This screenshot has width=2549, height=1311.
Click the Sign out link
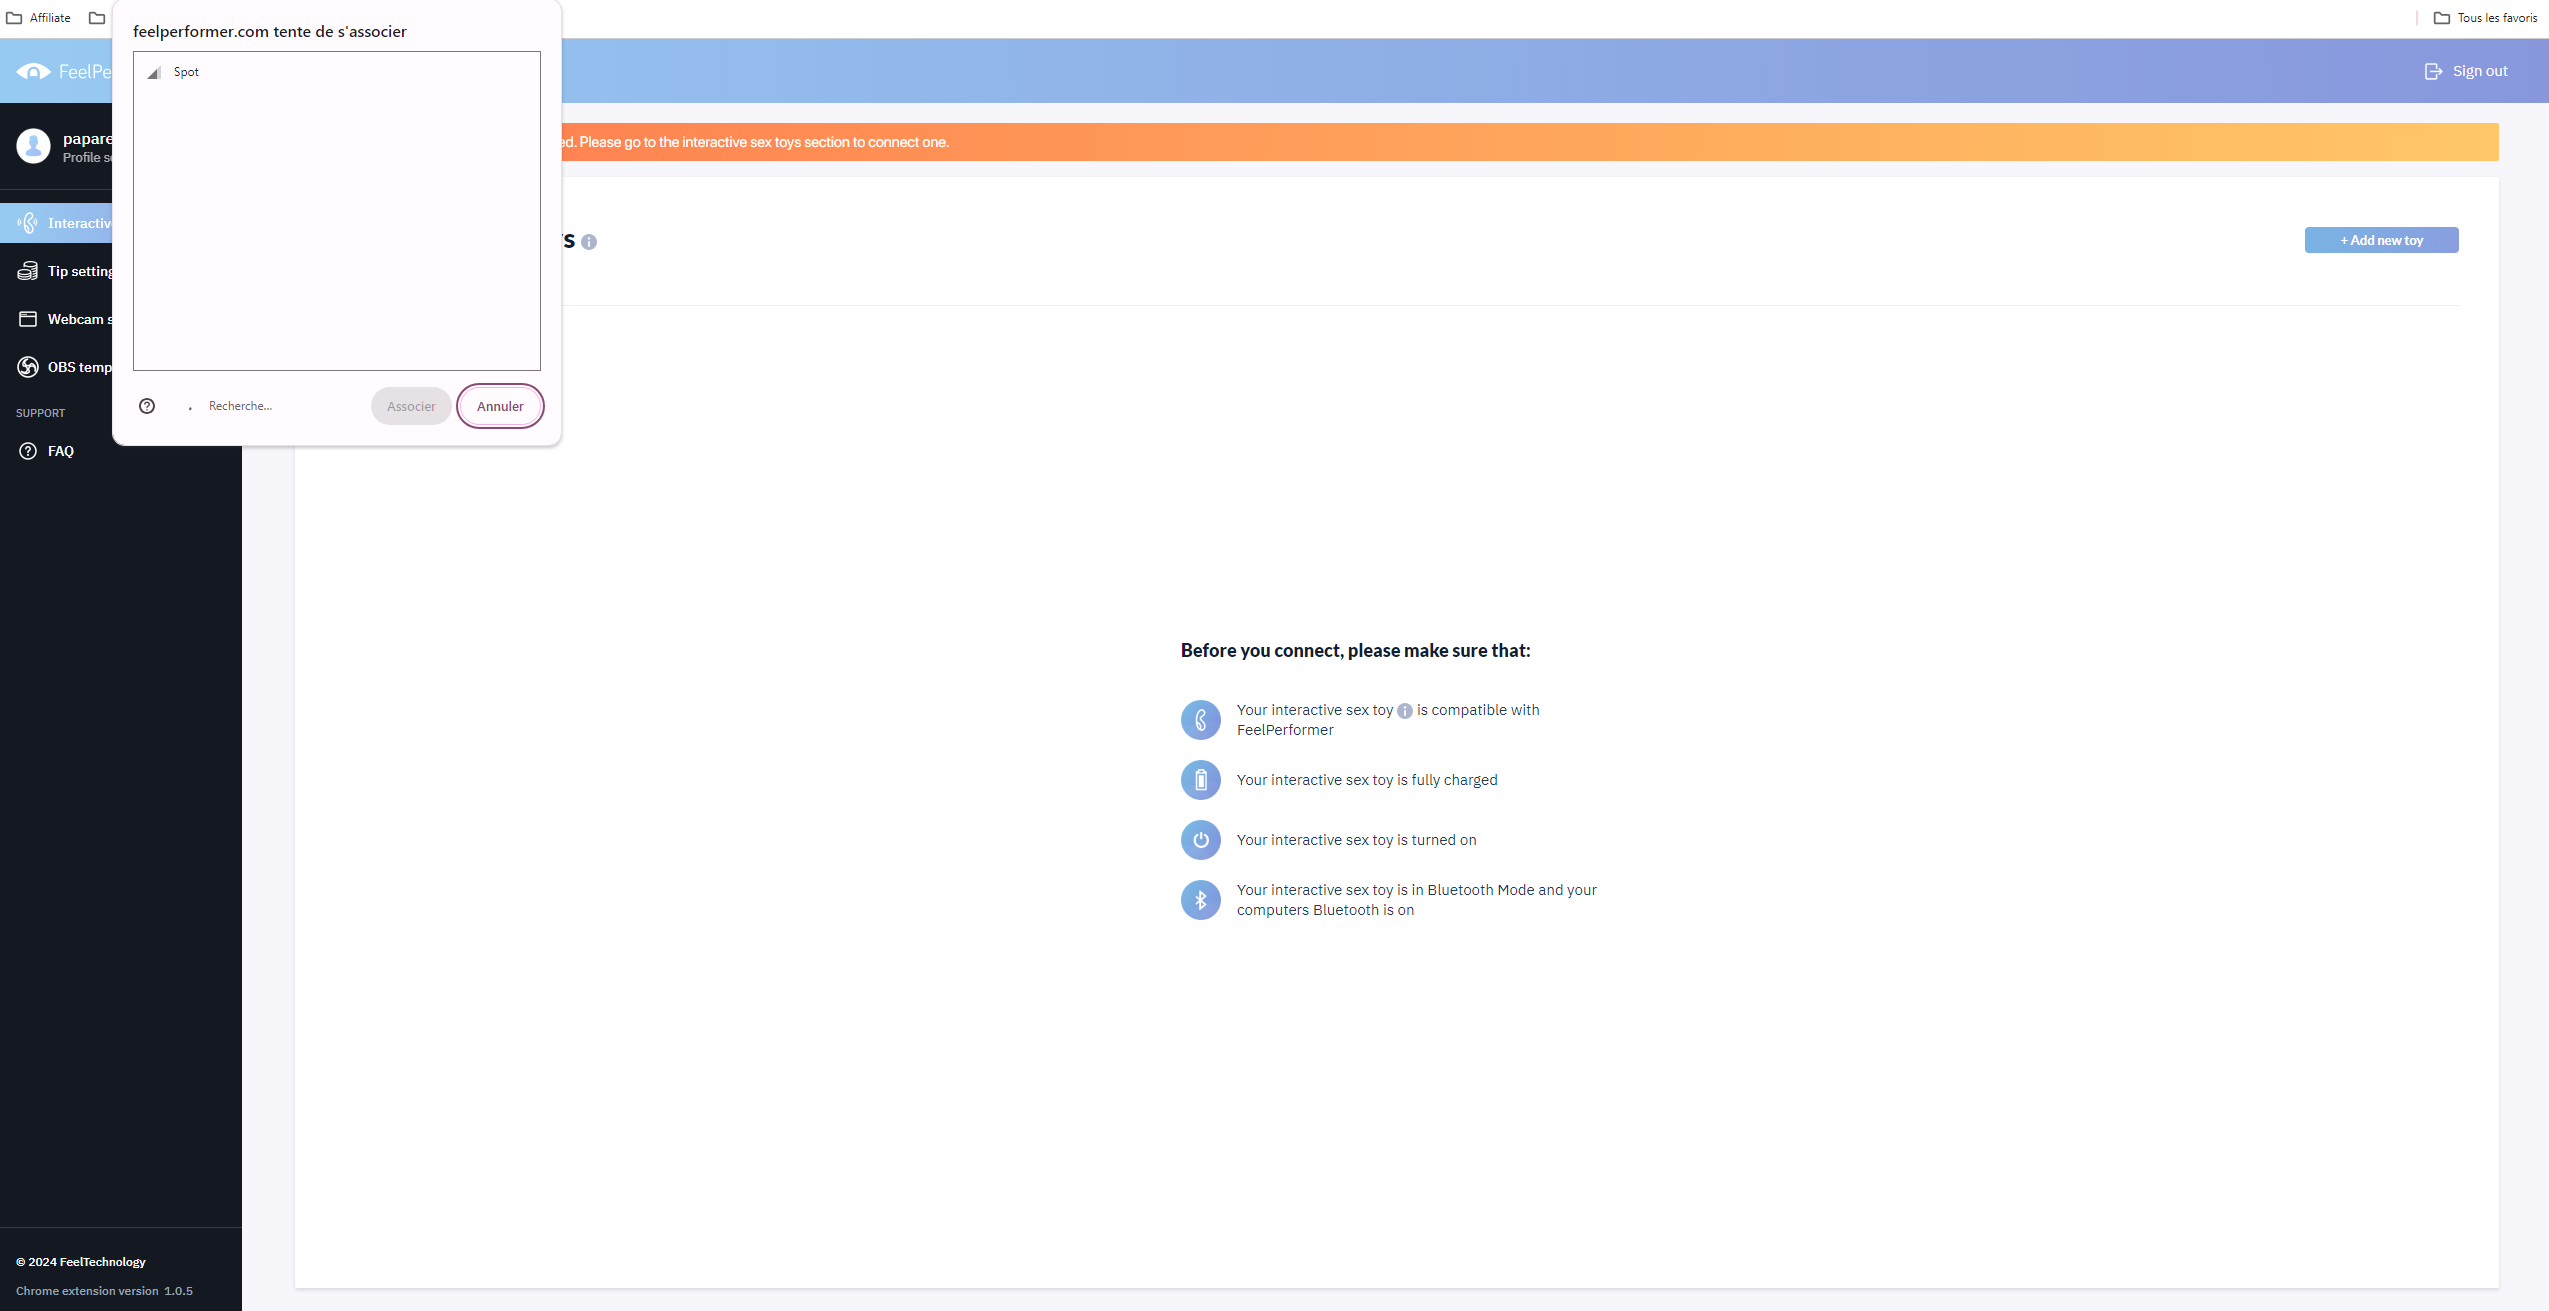pyautogui.click(x=2479, y=71)
